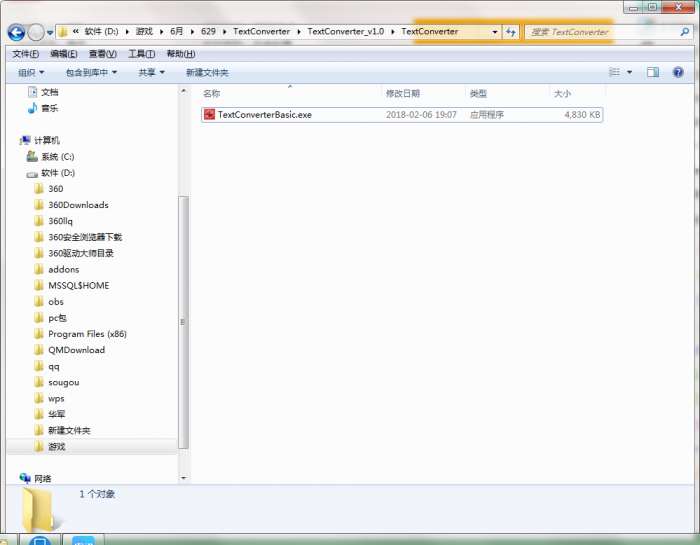This screenshot has width=700, height=545.
Task: Expand the 包含到库中 dropdown
Action: 91,72
